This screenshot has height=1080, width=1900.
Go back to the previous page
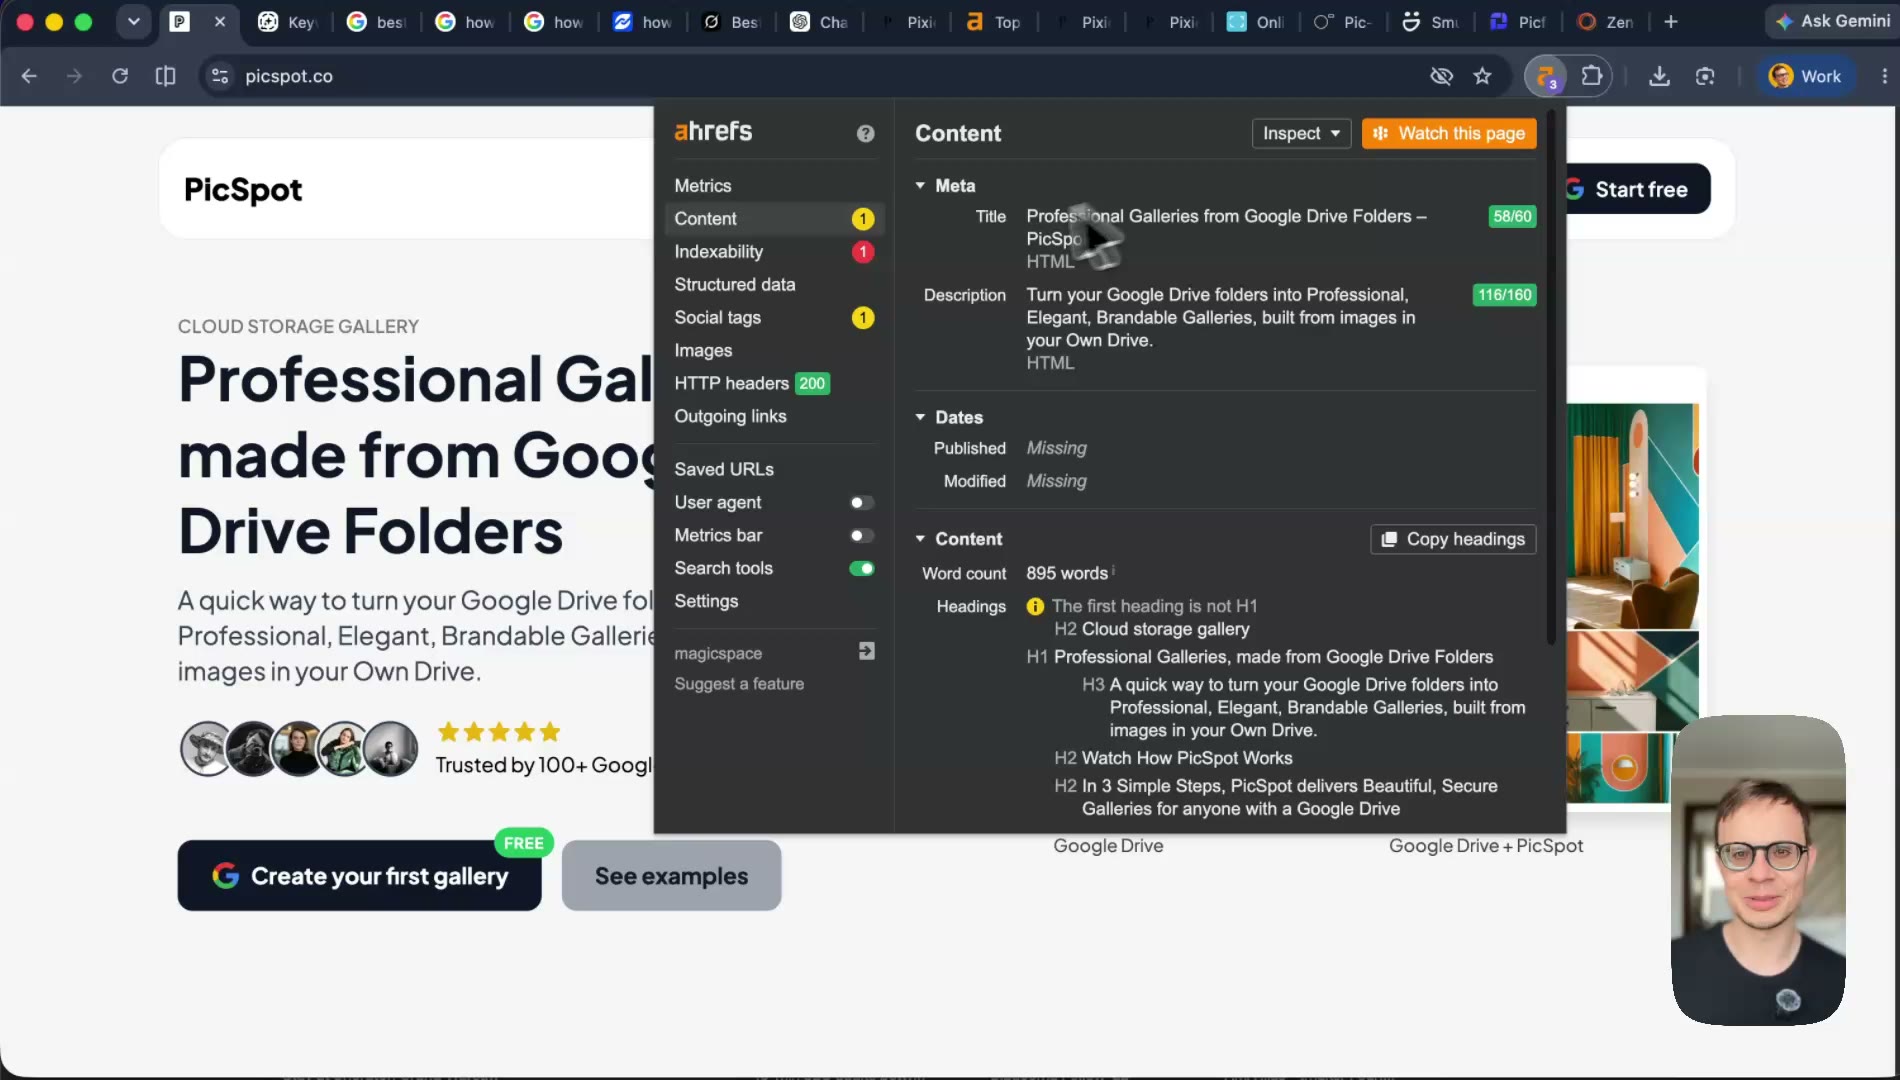point(29,76)
